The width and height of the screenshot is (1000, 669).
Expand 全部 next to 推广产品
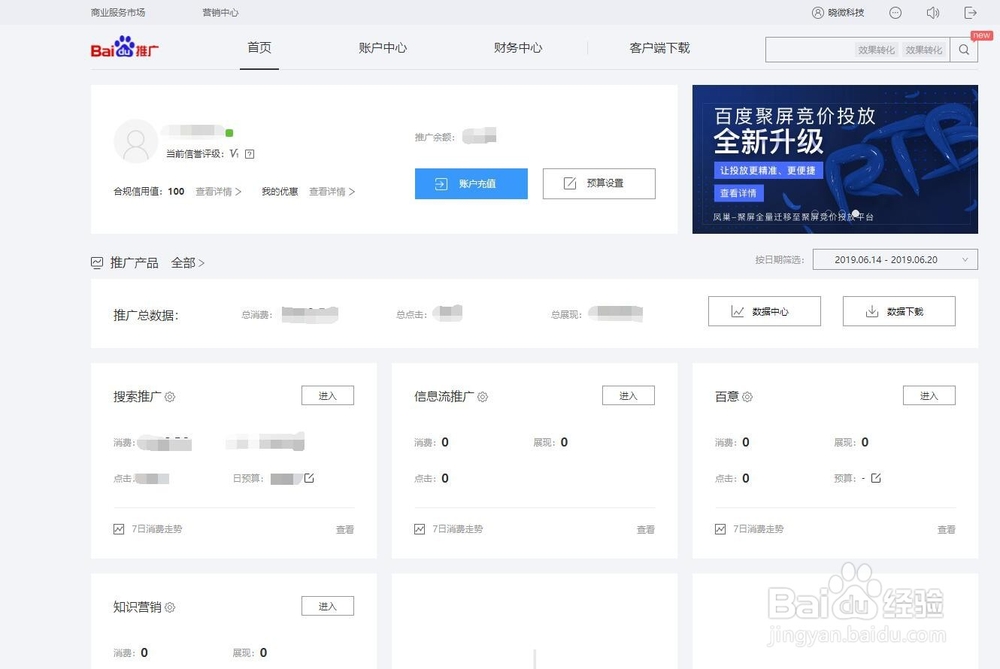tap(188, 263)
